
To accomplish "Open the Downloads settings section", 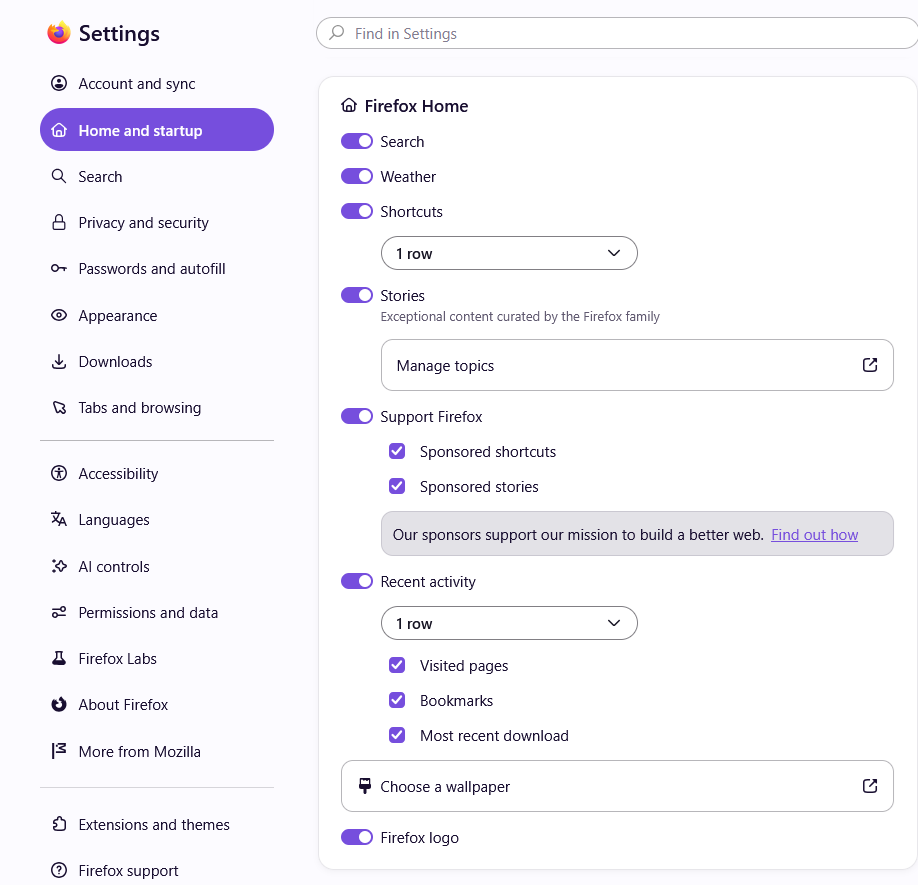I will pos(156,362).
